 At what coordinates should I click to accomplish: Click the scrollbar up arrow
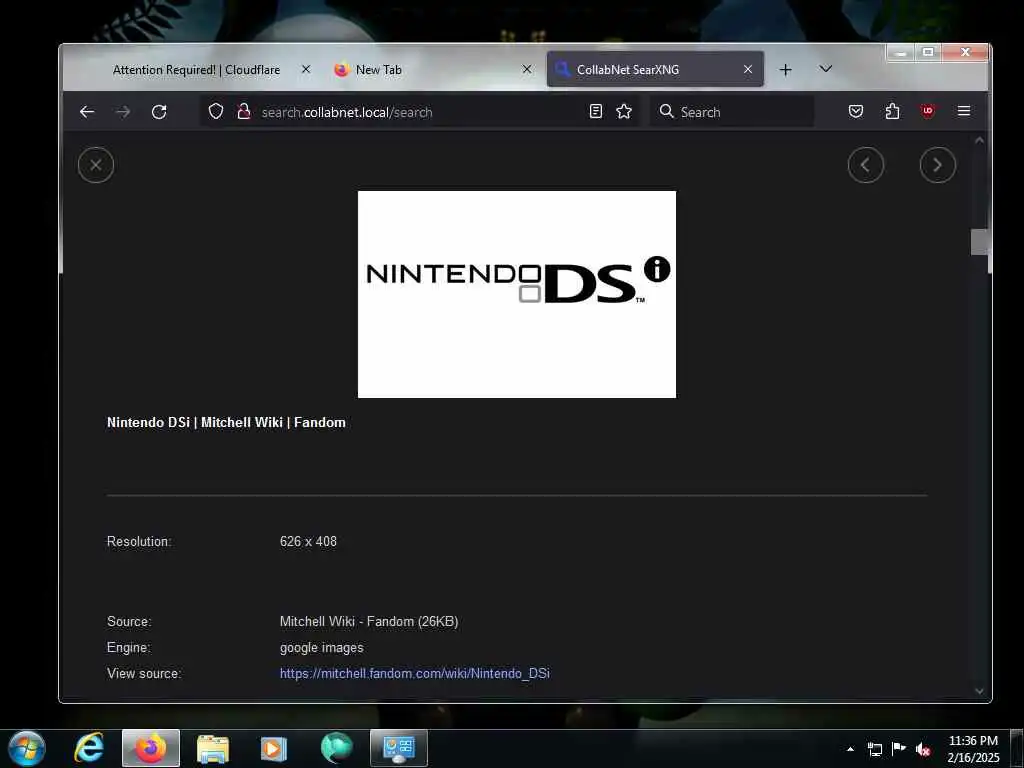pyautogui.click(x=979, y=140)
